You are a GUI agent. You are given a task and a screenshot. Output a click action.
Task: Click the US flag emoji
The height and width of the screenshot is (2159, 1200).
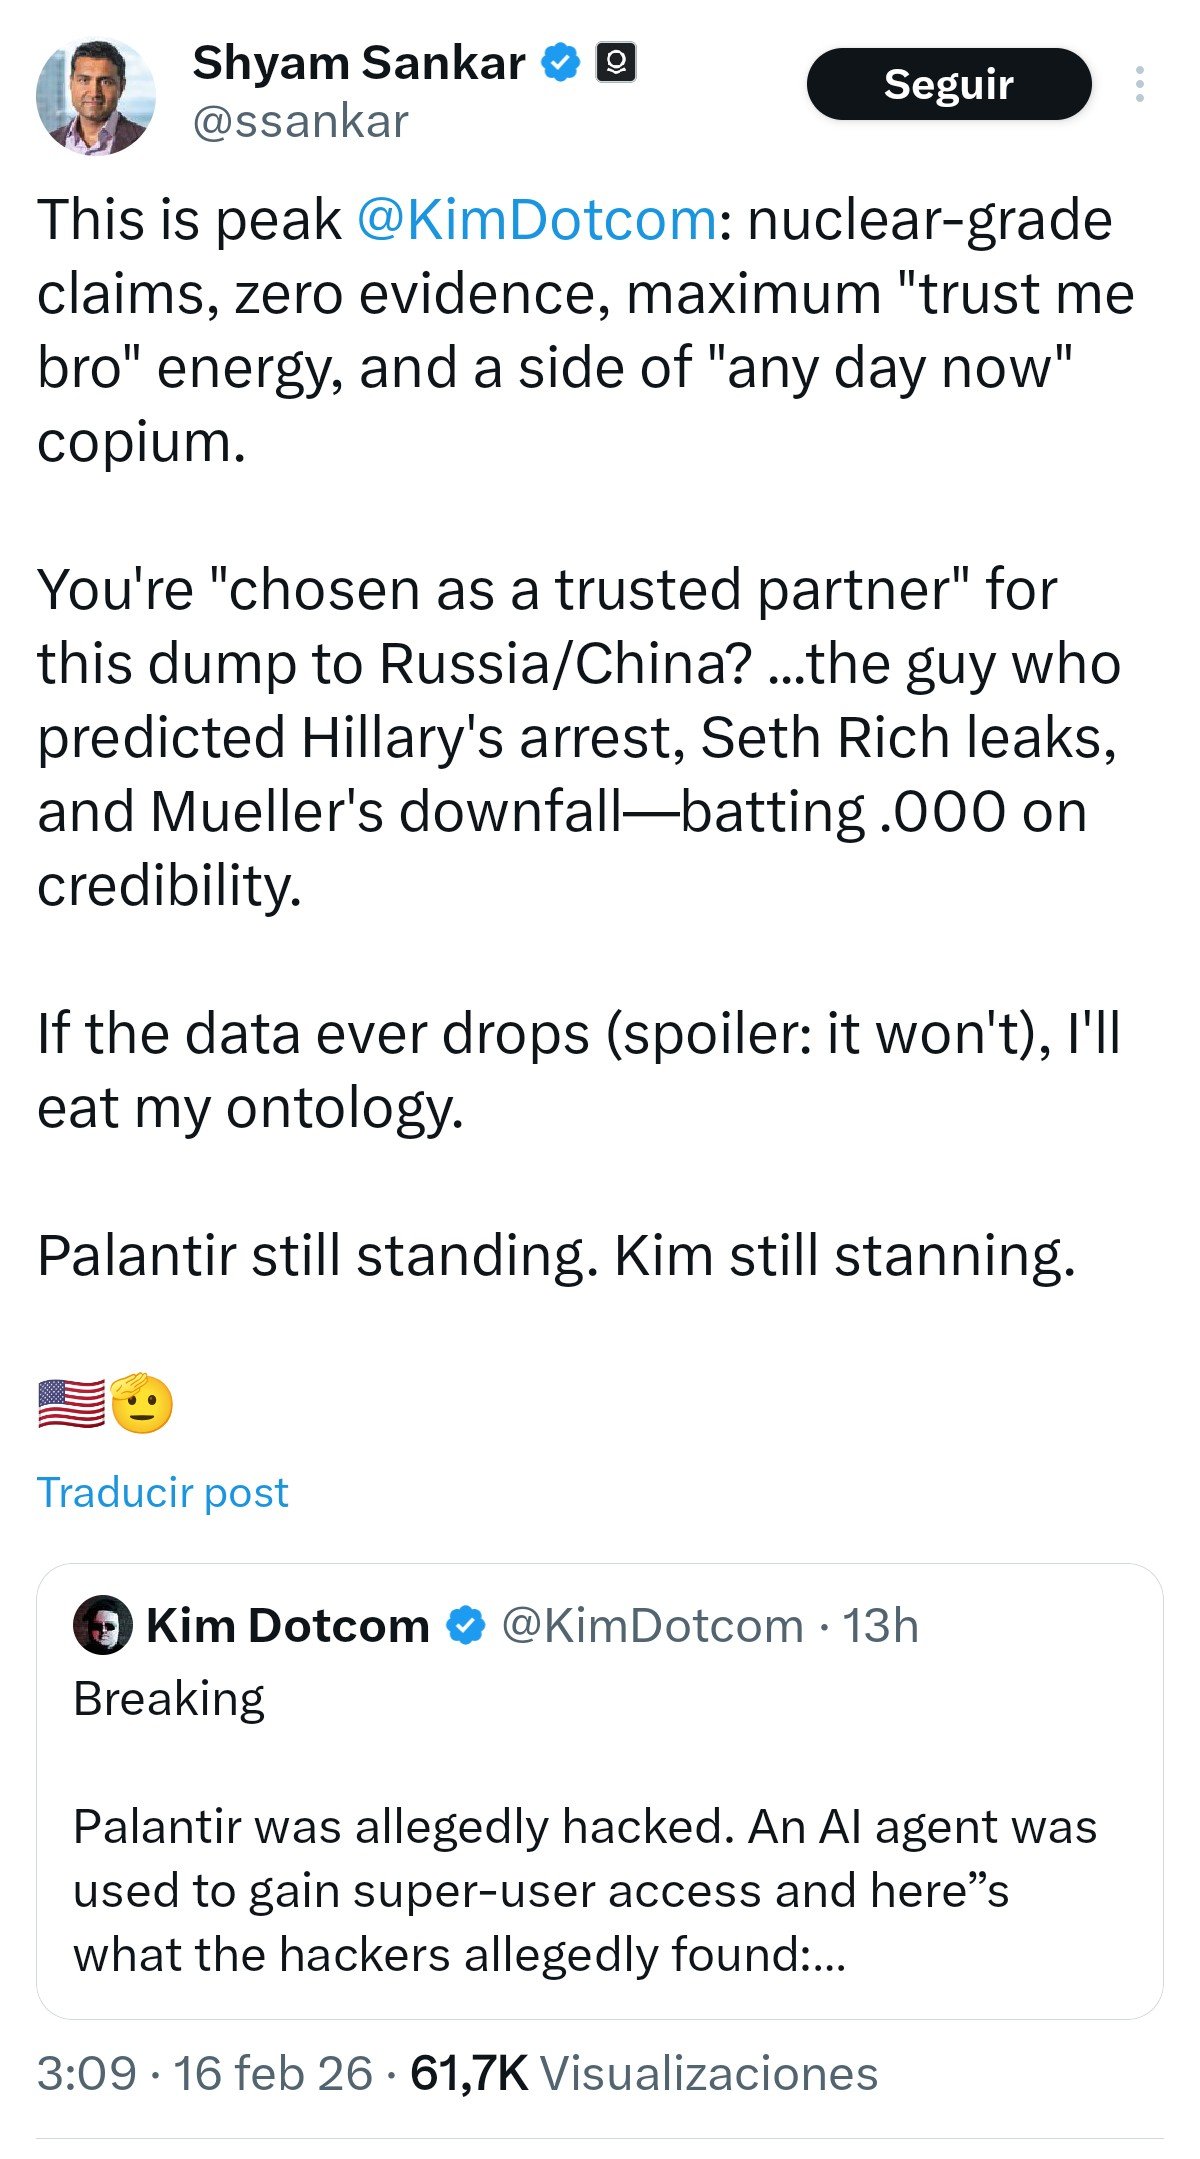71,1403
